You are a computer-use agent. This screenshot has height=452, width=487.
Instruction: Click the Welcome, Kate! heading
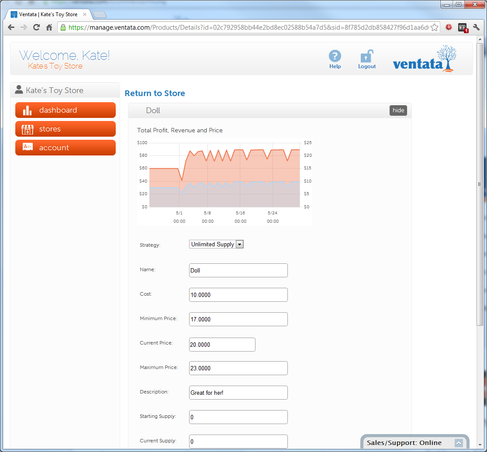point(64,55)
